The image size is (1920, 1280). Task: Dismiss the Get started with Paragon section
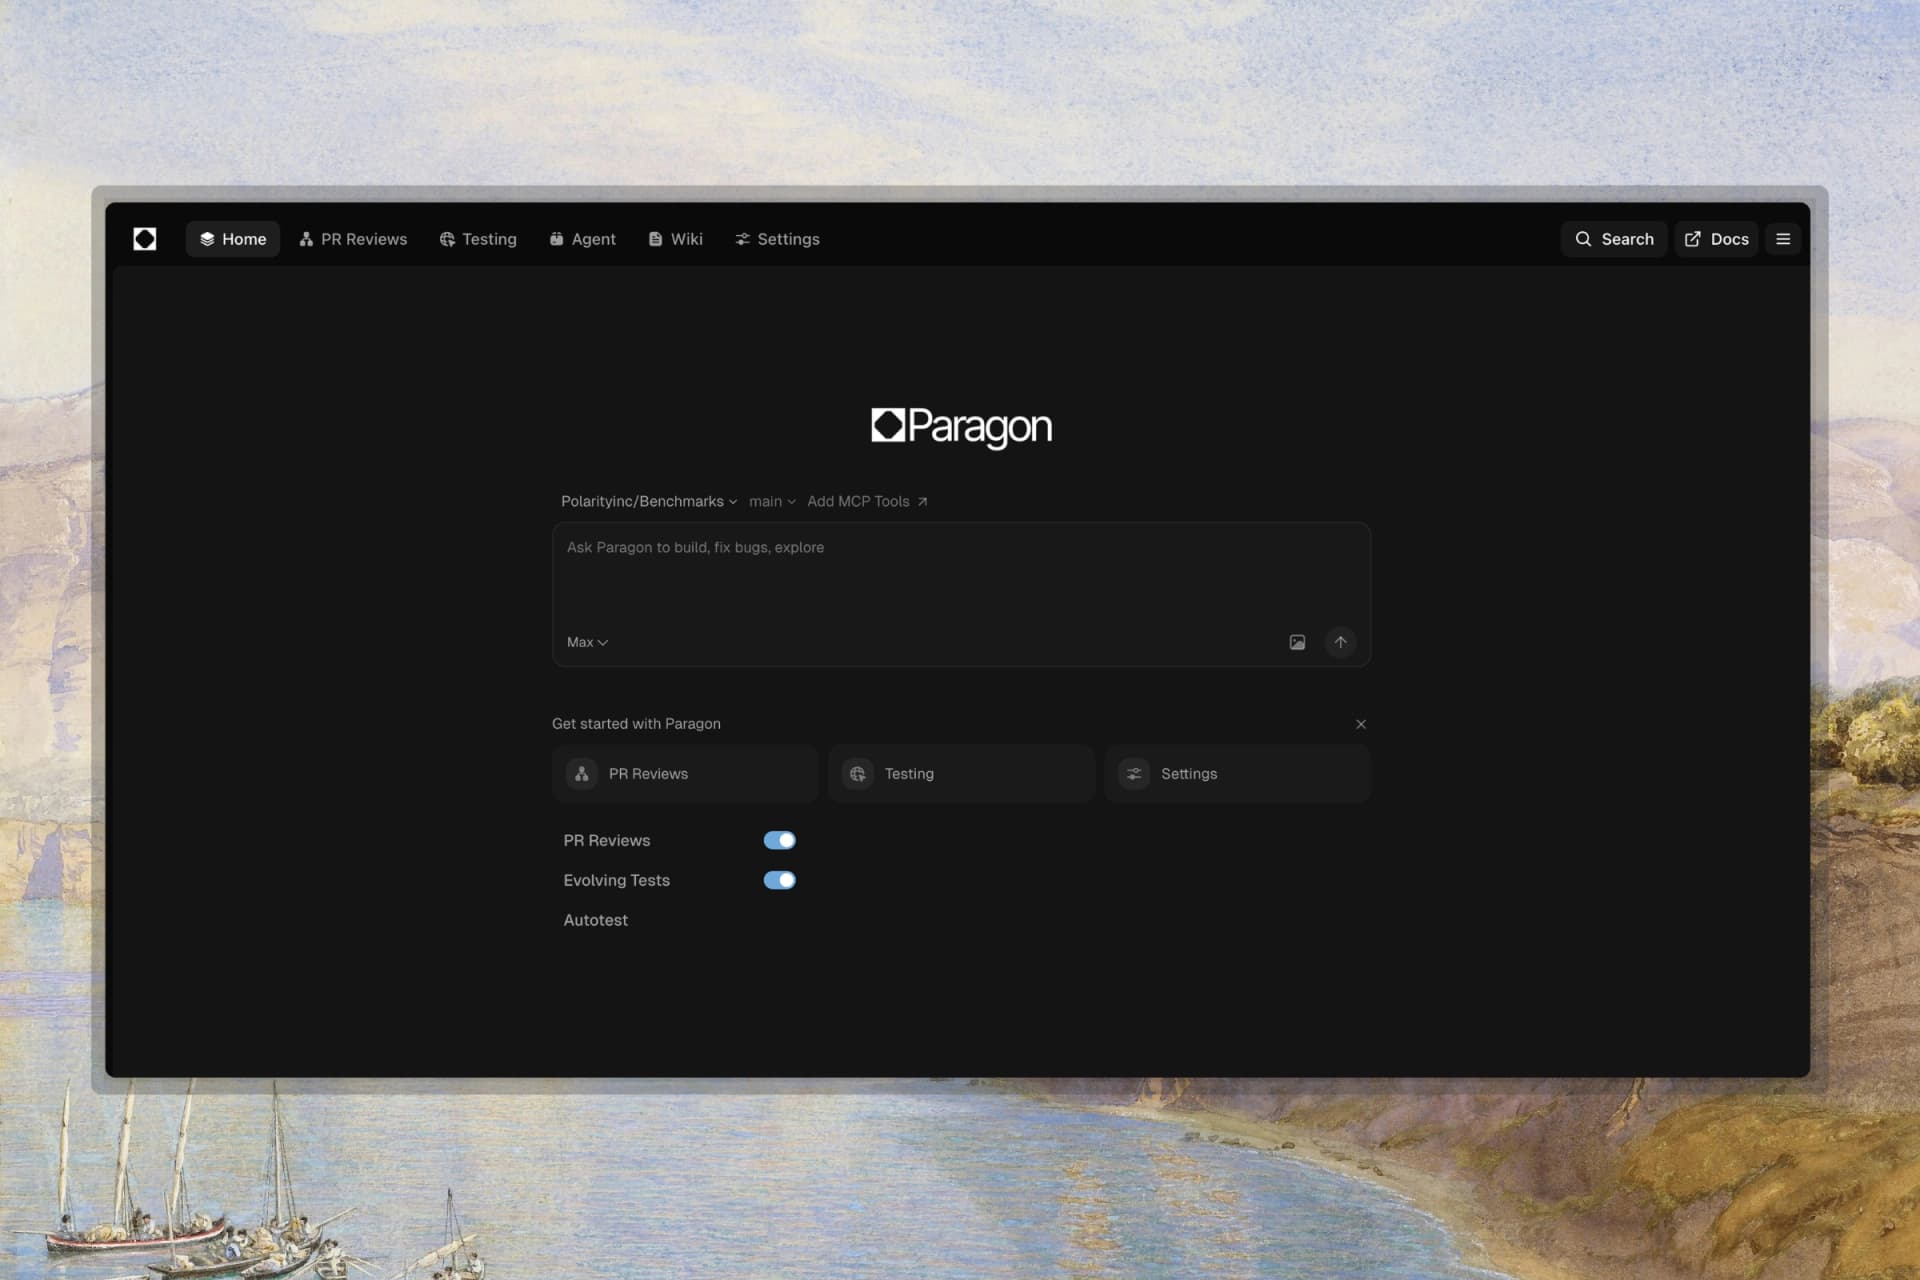1360,724
